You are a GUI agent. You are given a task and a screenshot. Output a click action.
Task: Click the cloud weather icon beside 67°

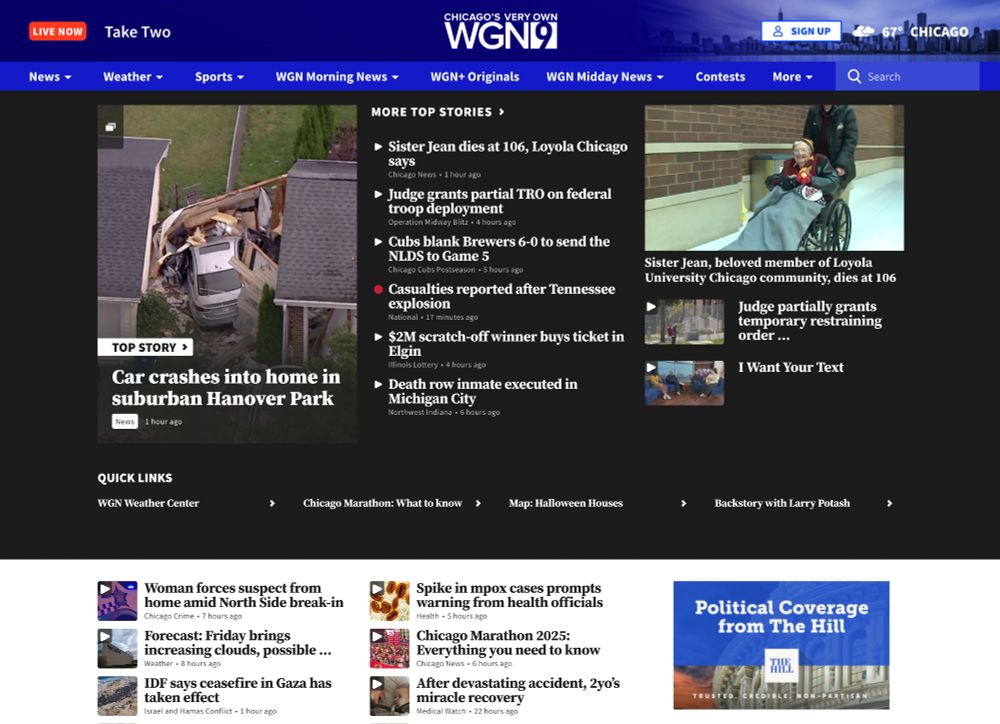pos(864,31)
